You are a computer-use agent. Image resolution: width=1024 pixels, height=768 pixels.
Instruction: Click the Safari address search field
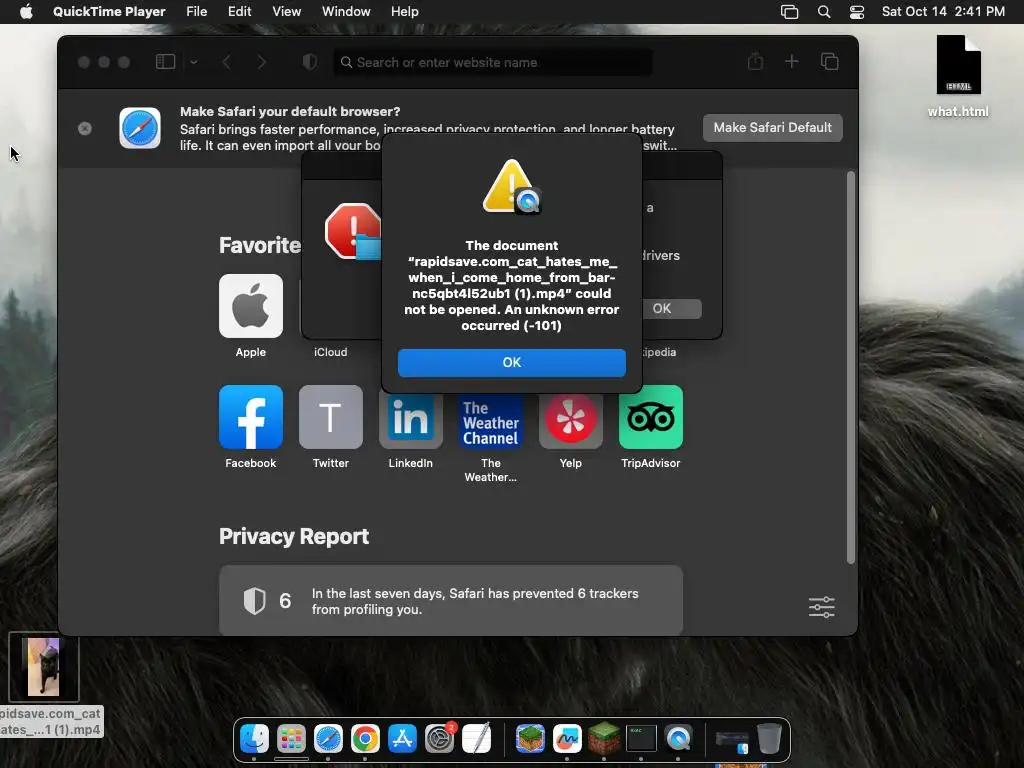(493, 62)
